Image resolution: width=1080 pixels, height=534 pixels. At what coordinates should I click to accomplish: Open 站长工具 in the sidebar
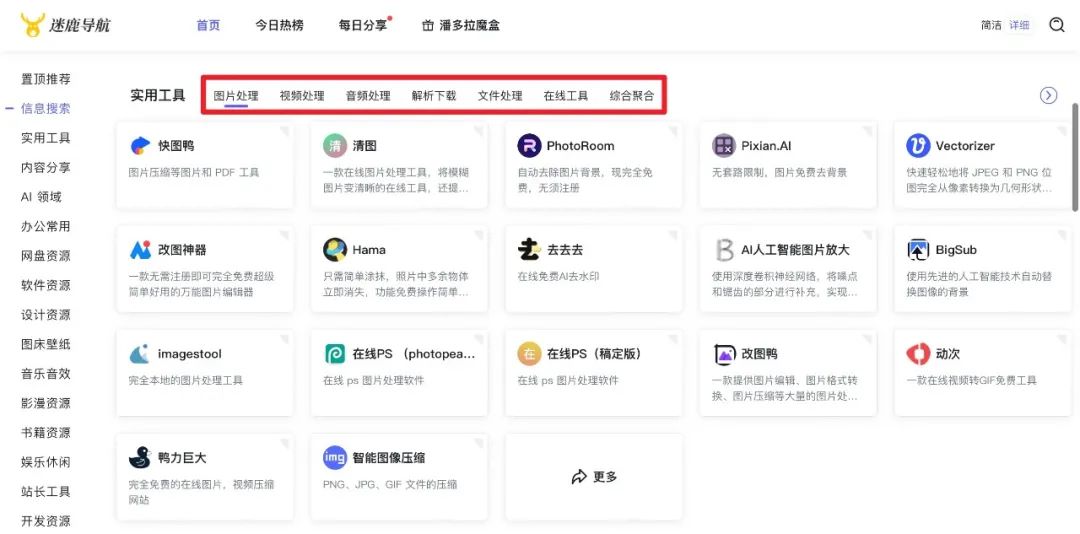click(45, 492)
